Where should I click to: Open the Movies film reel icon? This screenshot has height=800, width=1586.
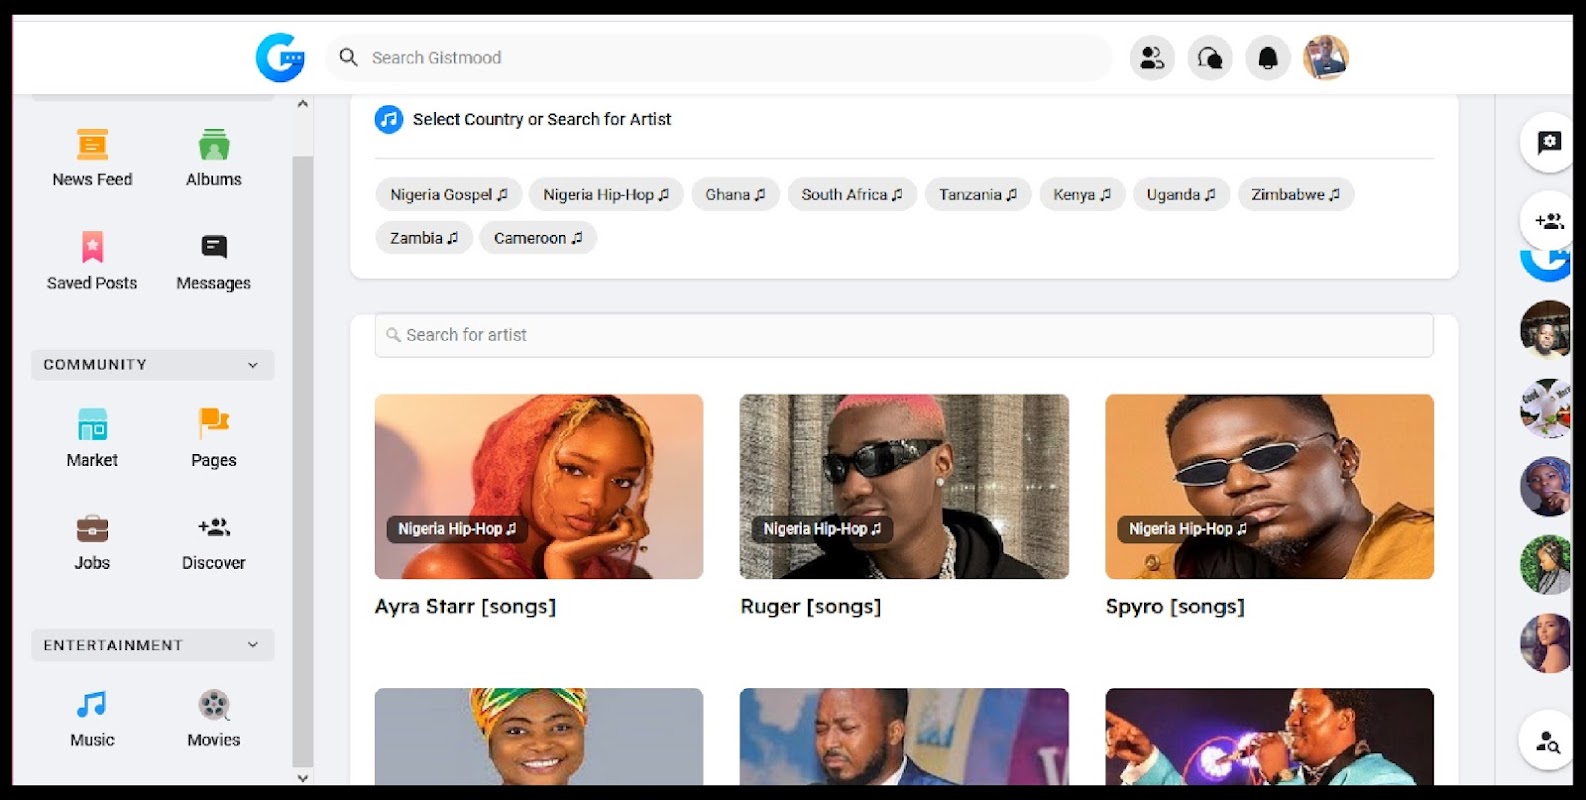pyautogui.click(x=214, y=705)
